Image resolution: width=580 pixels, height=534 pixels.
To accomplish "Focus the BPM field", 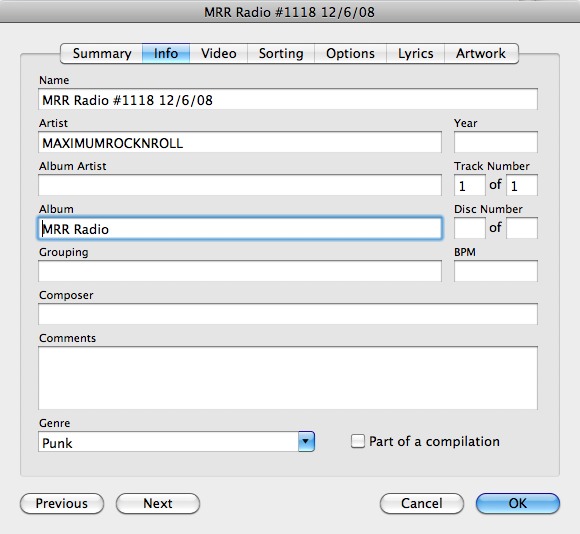I will [x=496, y=271].
